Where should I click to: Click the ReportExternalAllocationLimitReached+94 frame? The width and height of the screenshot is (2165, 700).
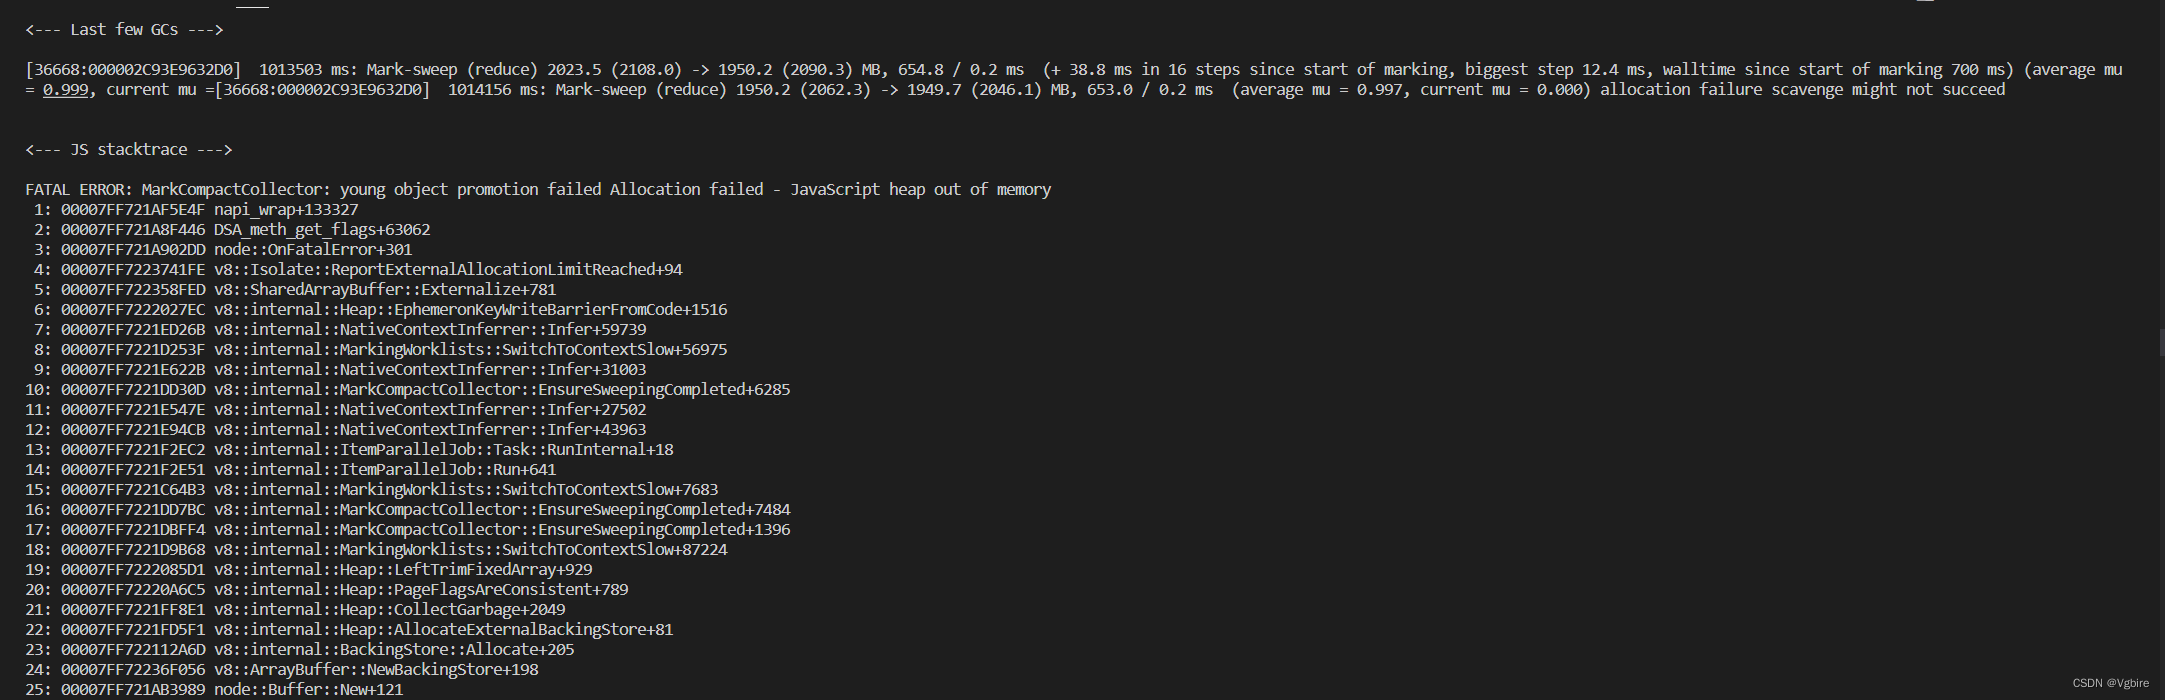click(448, 270)
